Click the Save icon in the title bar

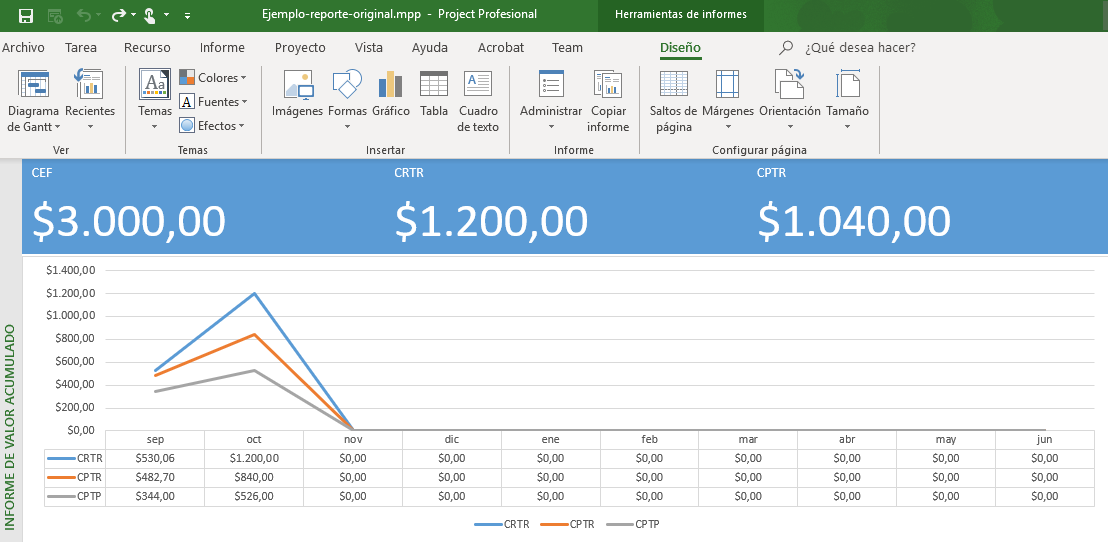pos(25,15)
